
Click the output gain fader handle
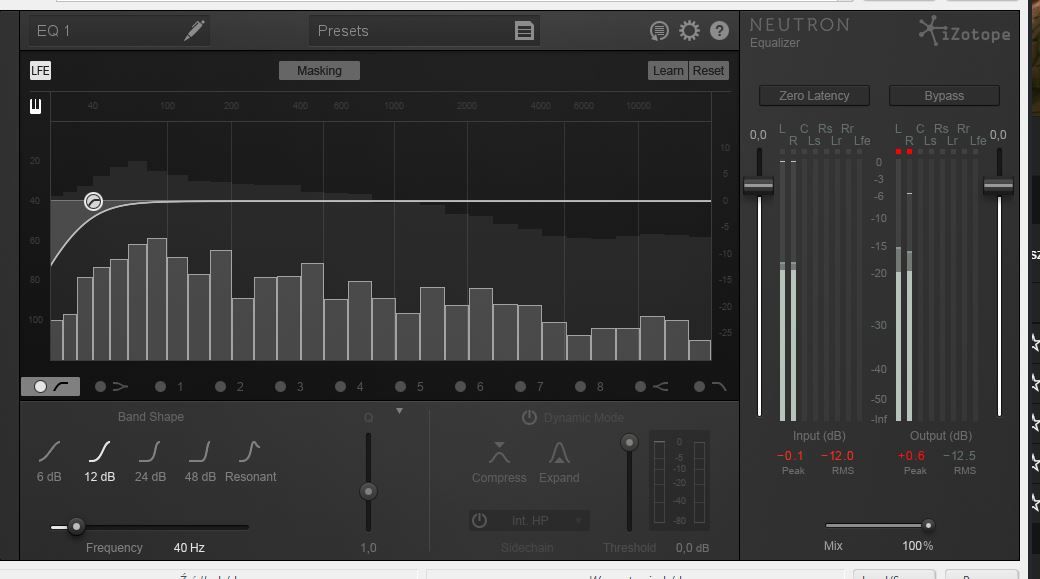click(x=998, y=186)
